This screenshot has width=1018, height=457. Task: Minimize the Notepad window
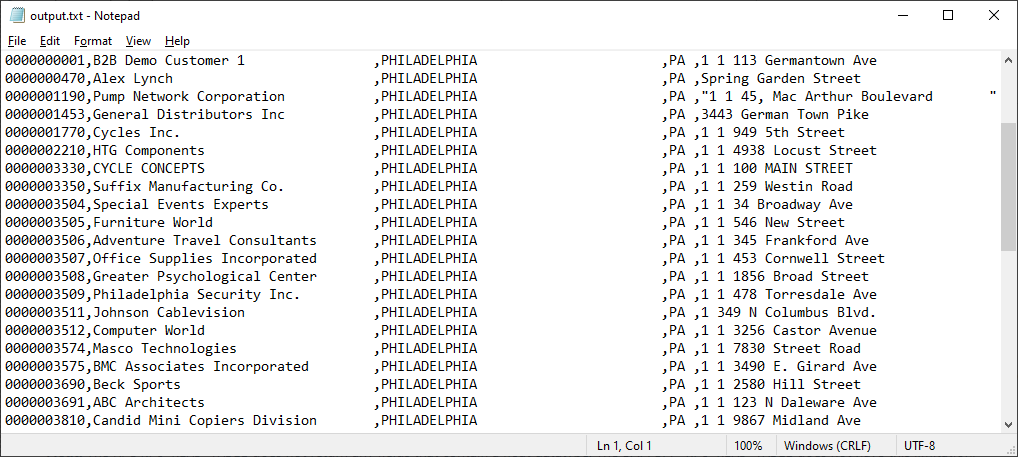[x=902, y=15]
